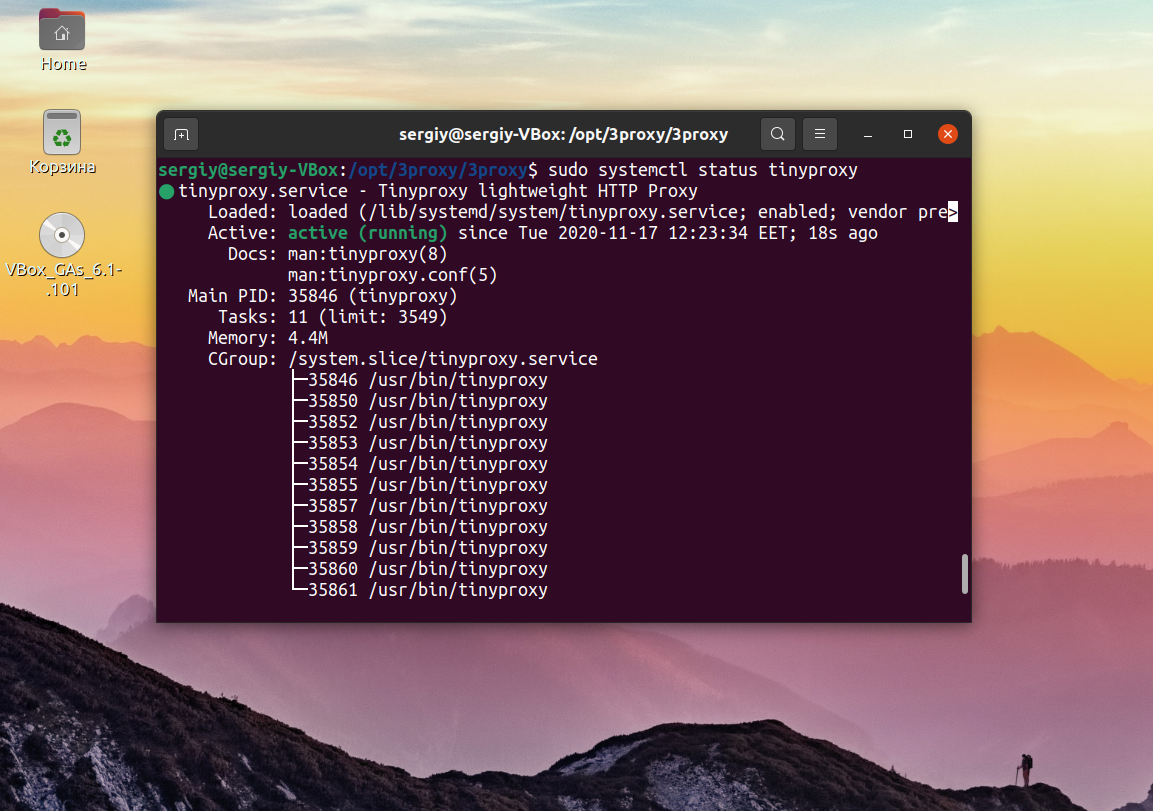Open the terminal hamburger menu
The width and height of the screenshot is (1153, 811).
(820, 134)
